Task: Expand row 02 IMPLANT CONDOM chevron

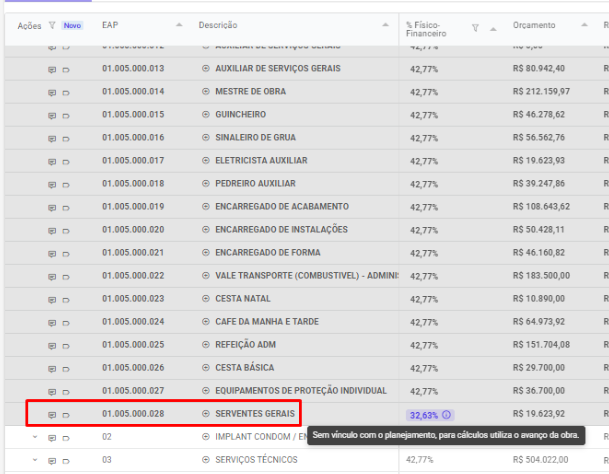Action: point(35,437)
